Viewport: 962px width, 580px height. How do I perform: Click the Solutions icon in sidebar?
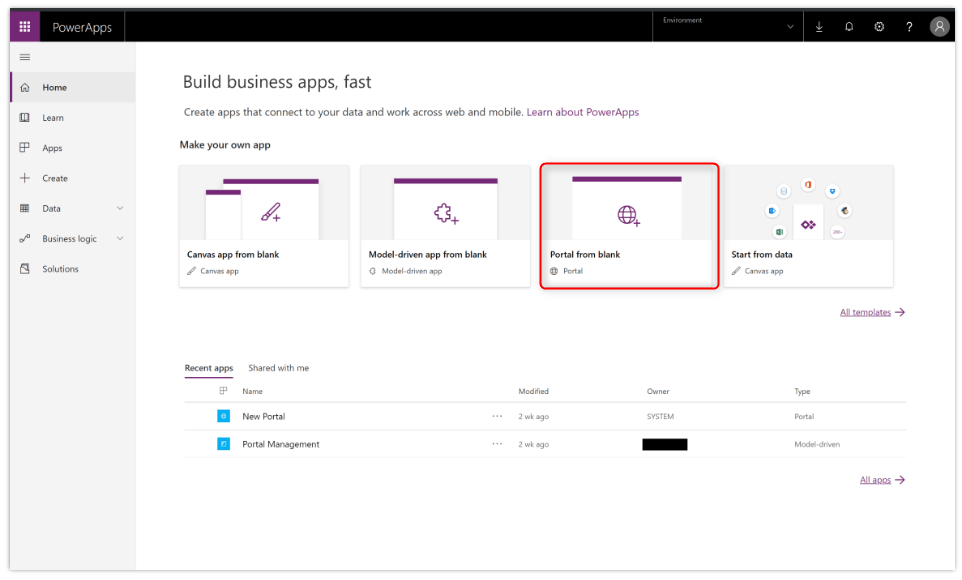[x=25, y=269]
